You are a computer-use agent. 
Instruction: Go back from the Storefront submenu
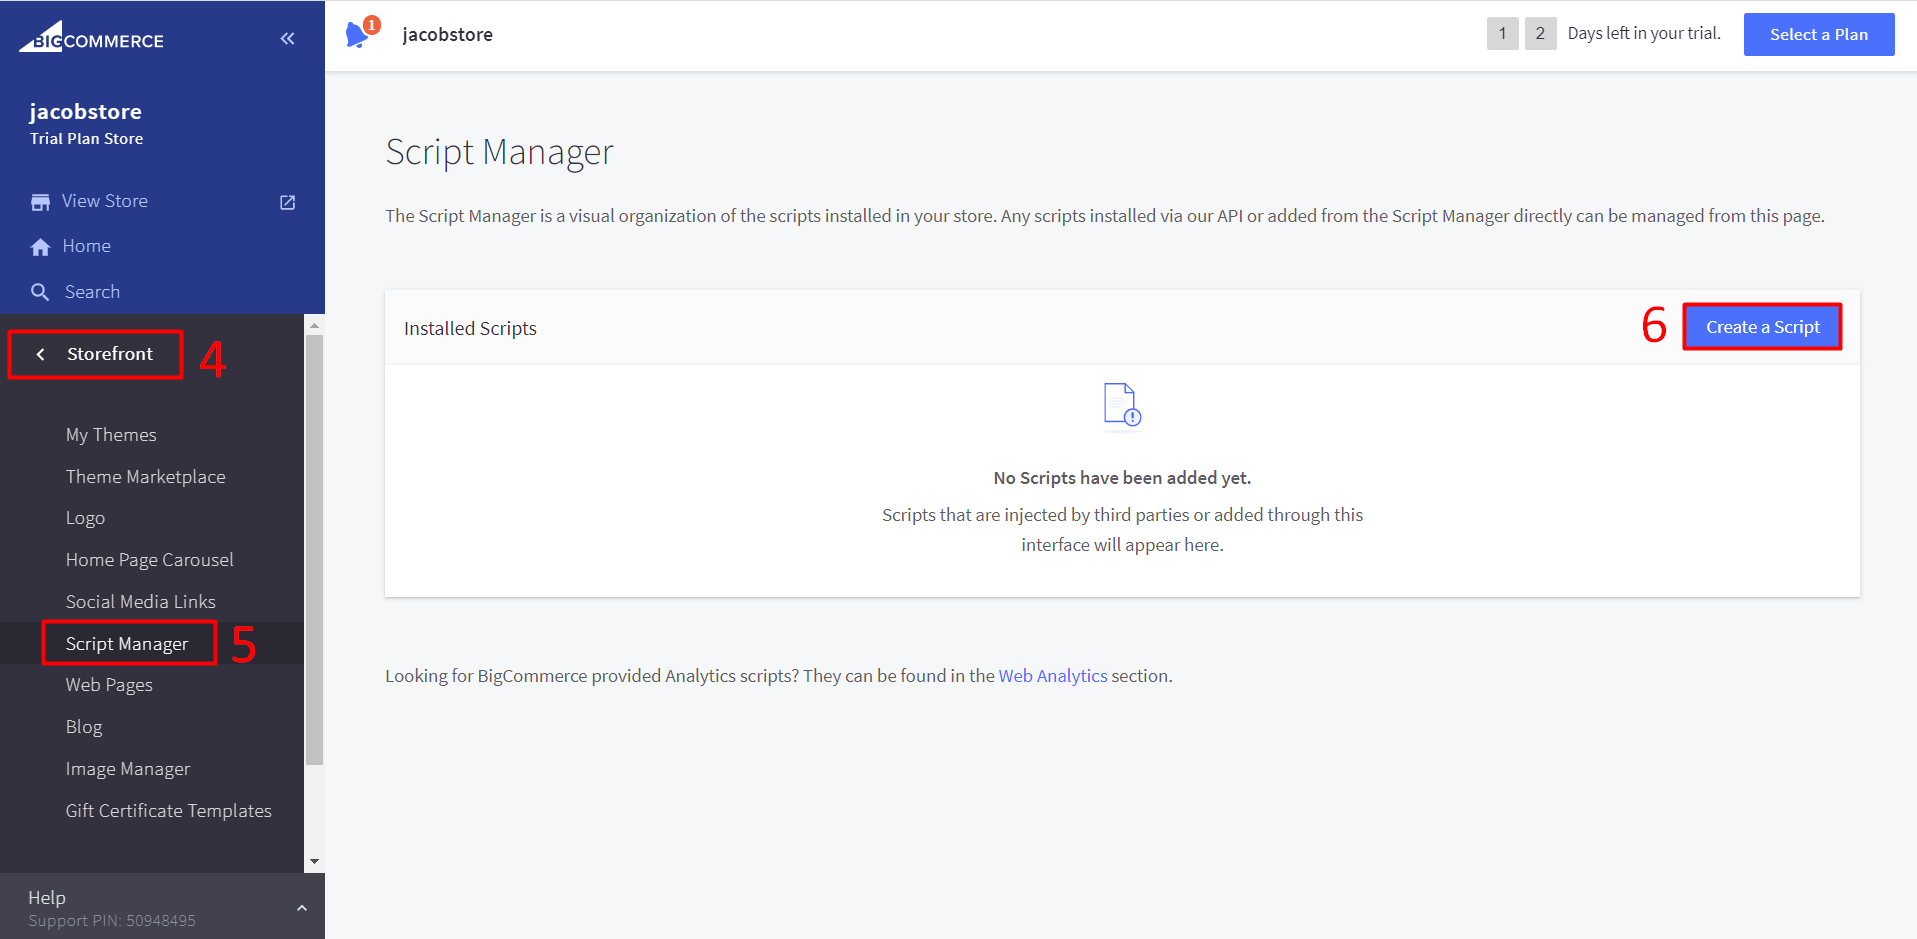coord(41,354)
